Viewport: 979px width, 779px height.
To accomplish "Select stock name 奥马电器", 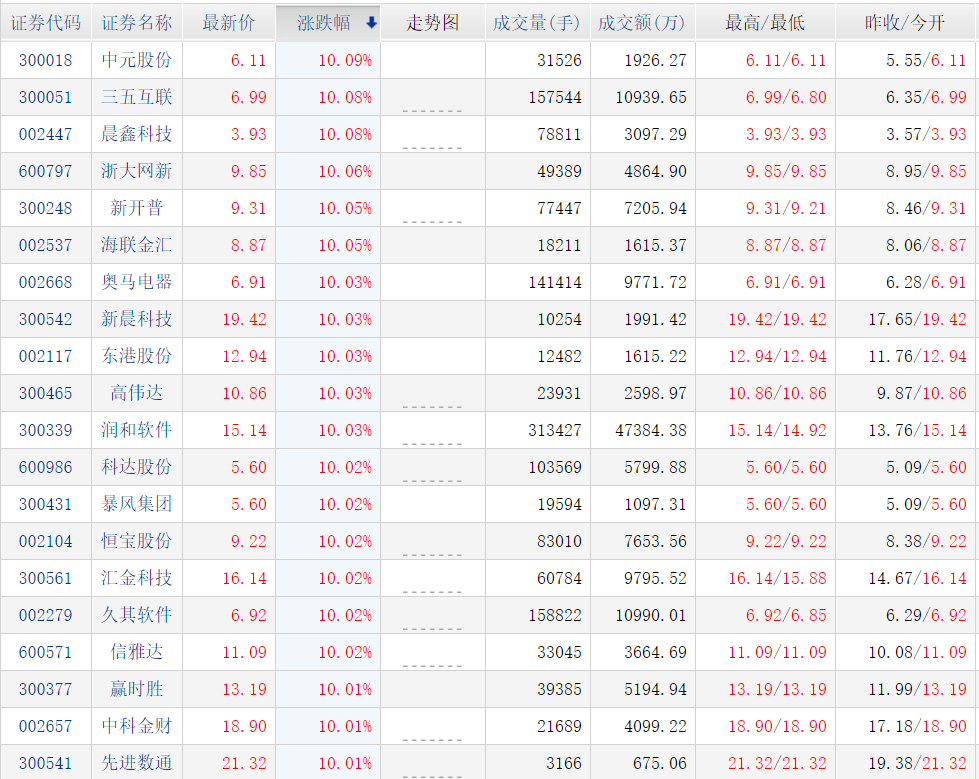I will [x=137, y=282].
